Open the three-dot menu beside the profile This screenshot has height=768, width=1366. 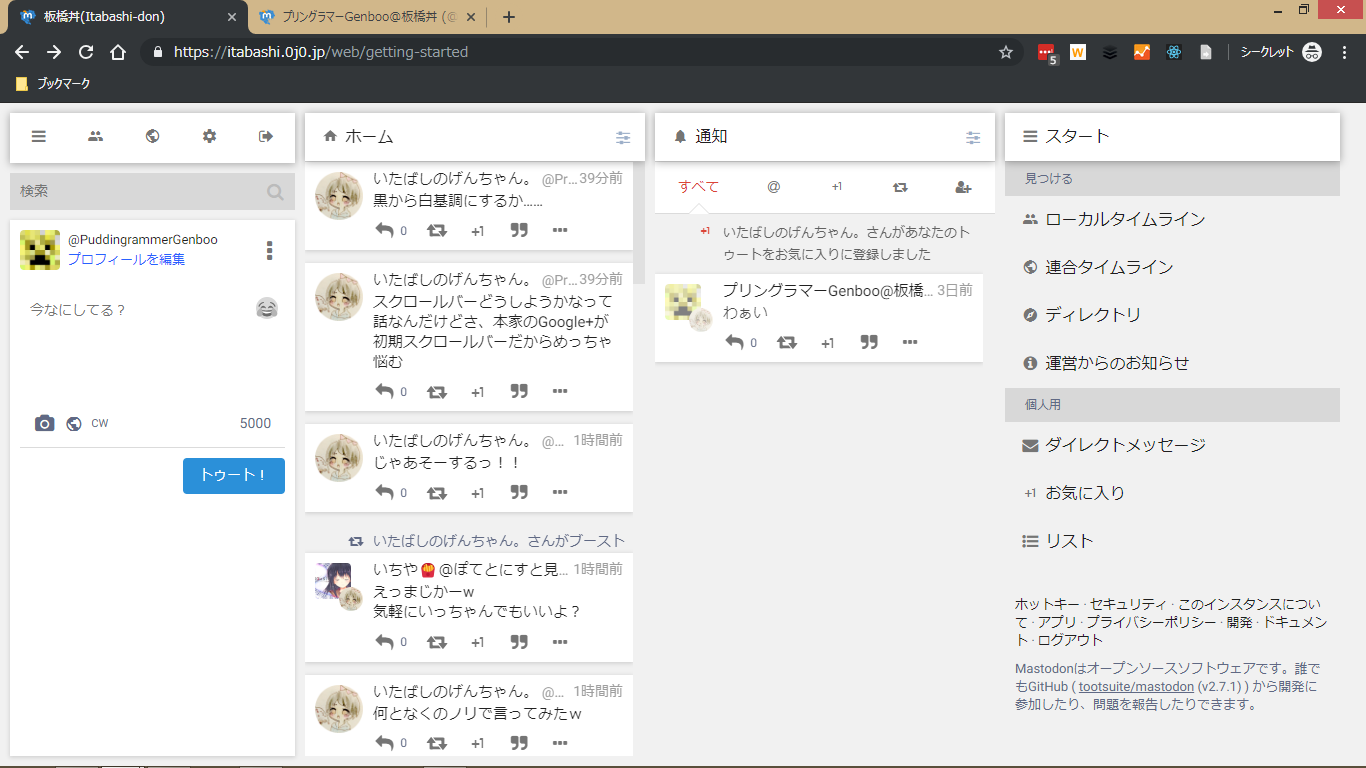pos(269,250)
